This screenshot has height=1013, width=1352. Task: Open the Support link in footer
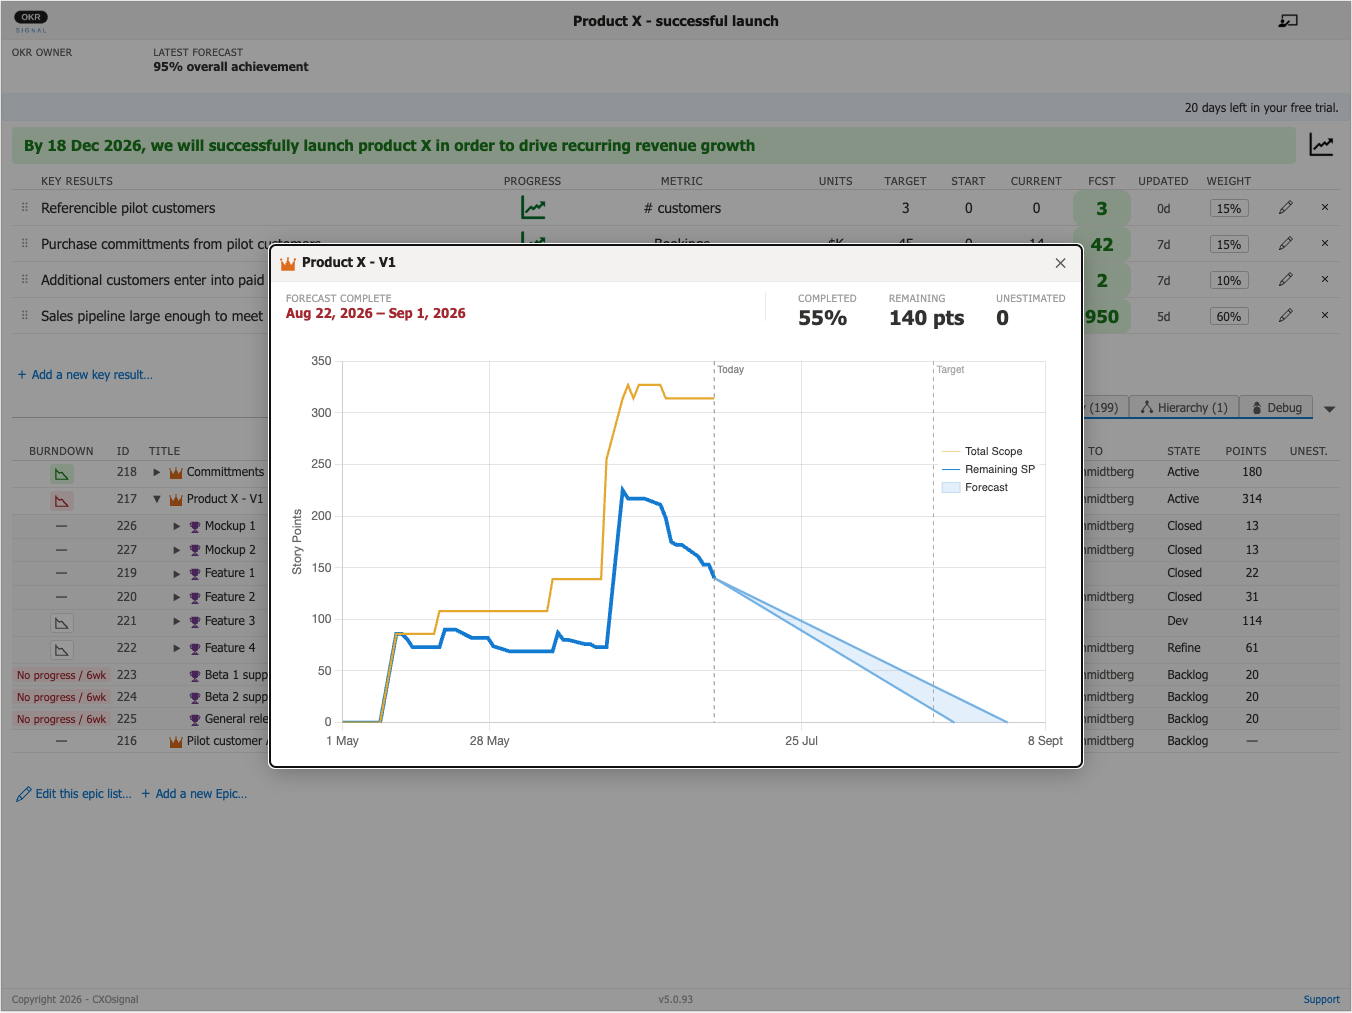[1321, 1000]
